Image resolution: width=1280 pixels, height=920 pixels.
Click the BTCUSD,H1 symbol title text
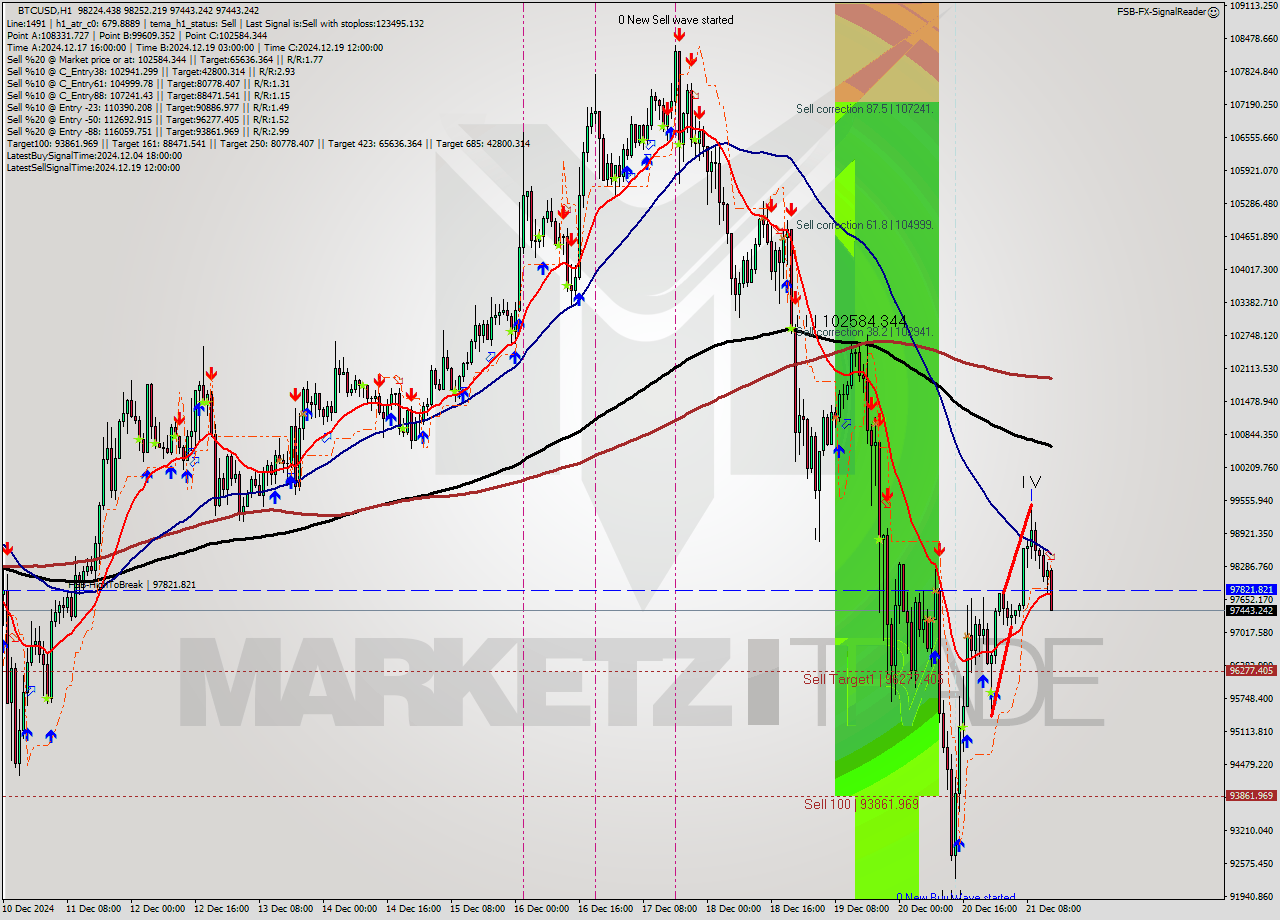46,10
